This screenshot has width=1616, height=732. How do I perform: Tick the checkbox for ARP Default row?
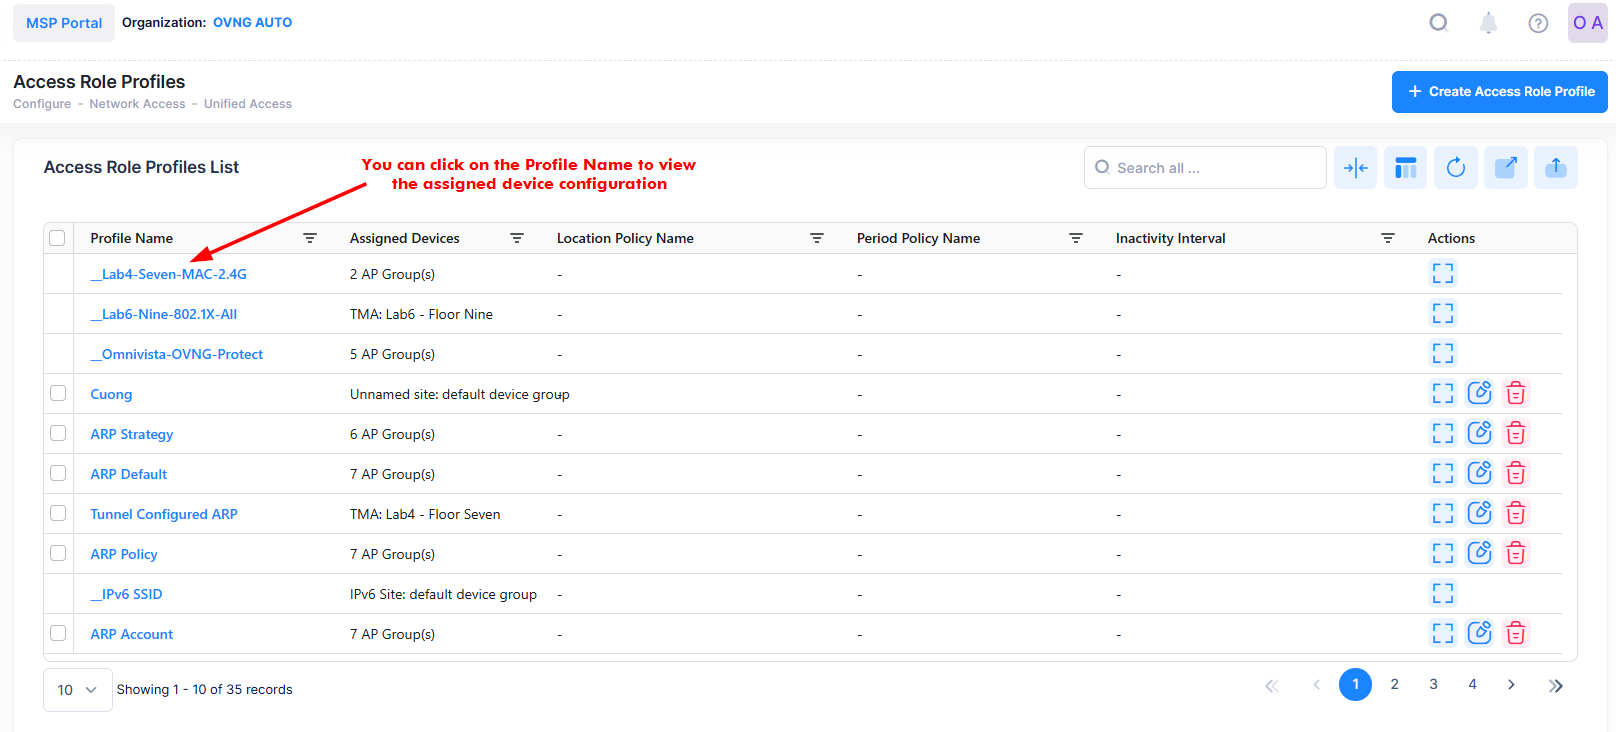[x=58, y=473]
